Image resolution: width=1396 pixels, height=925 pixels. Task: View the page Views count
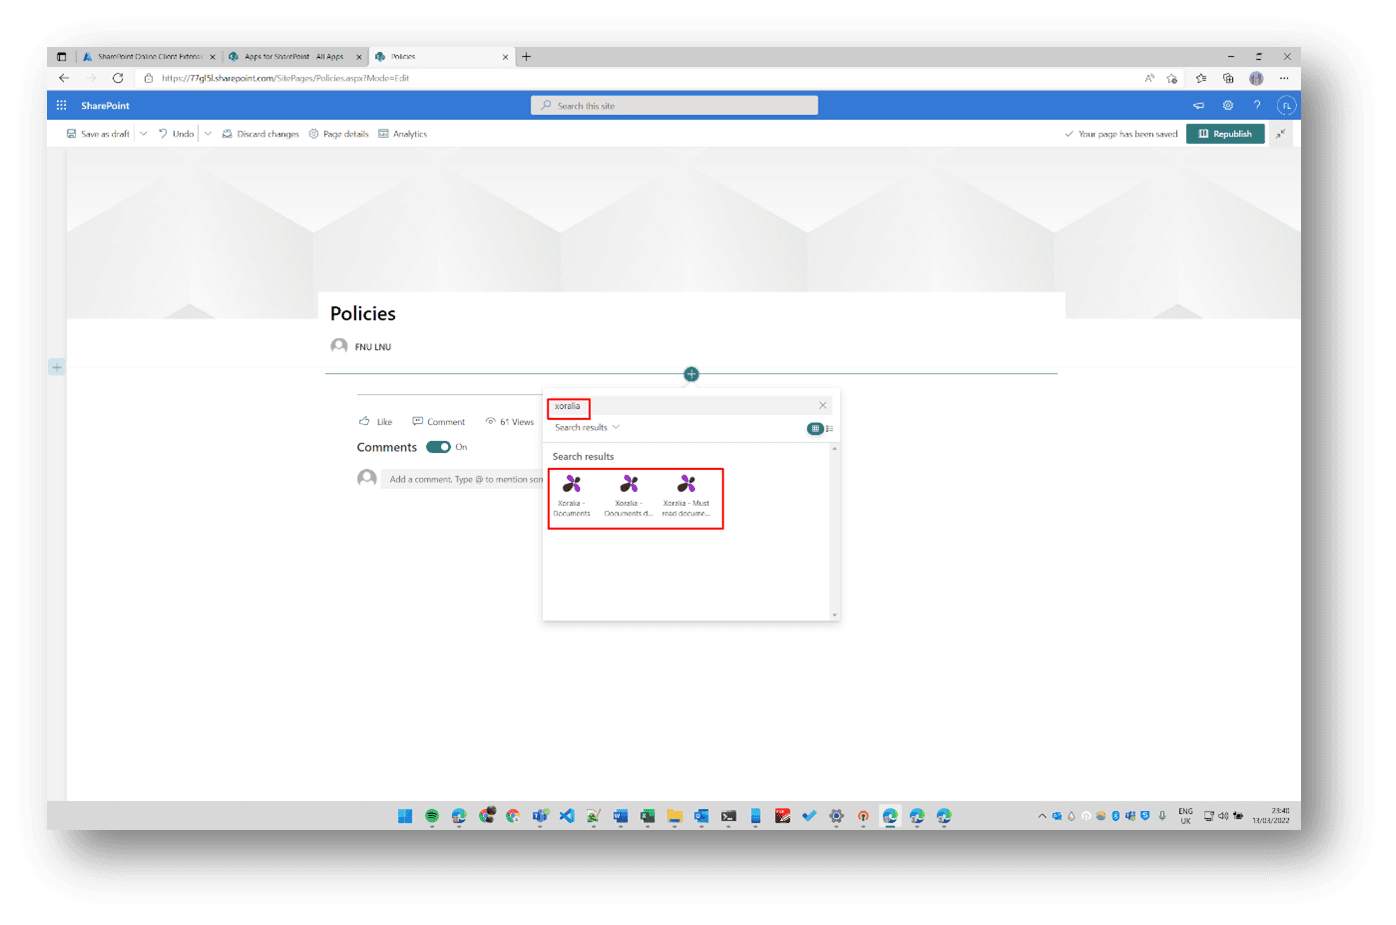coord(509,422)
